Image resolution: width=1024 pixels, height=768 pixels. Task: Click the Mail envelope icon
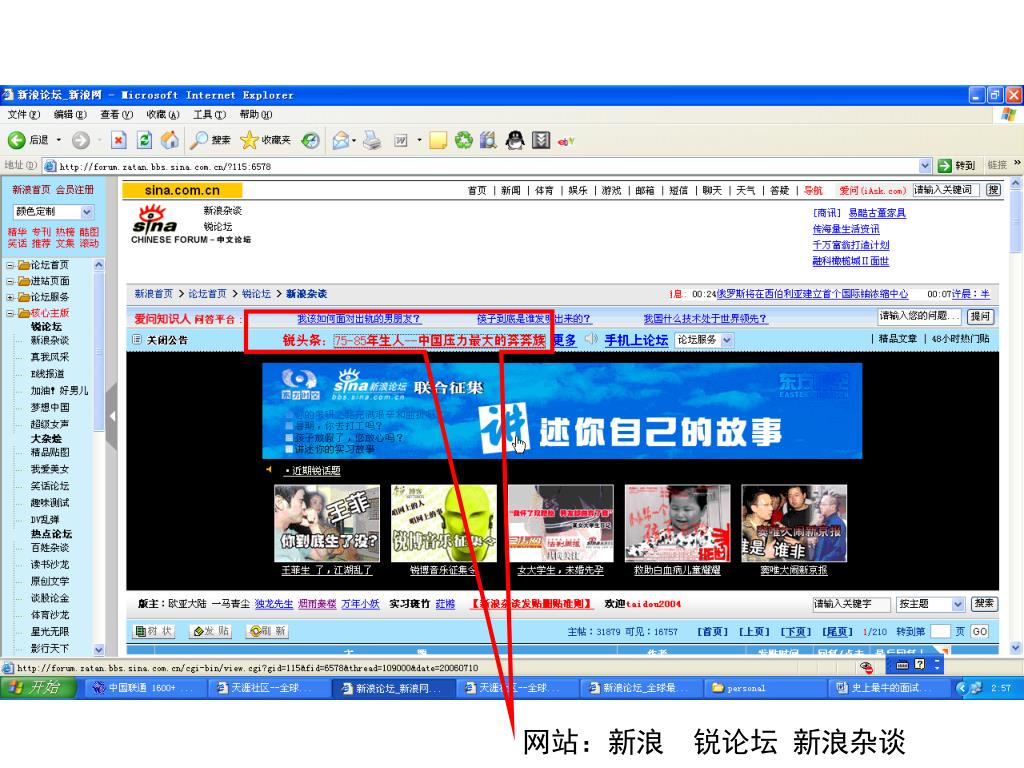(x=340, y=140)
